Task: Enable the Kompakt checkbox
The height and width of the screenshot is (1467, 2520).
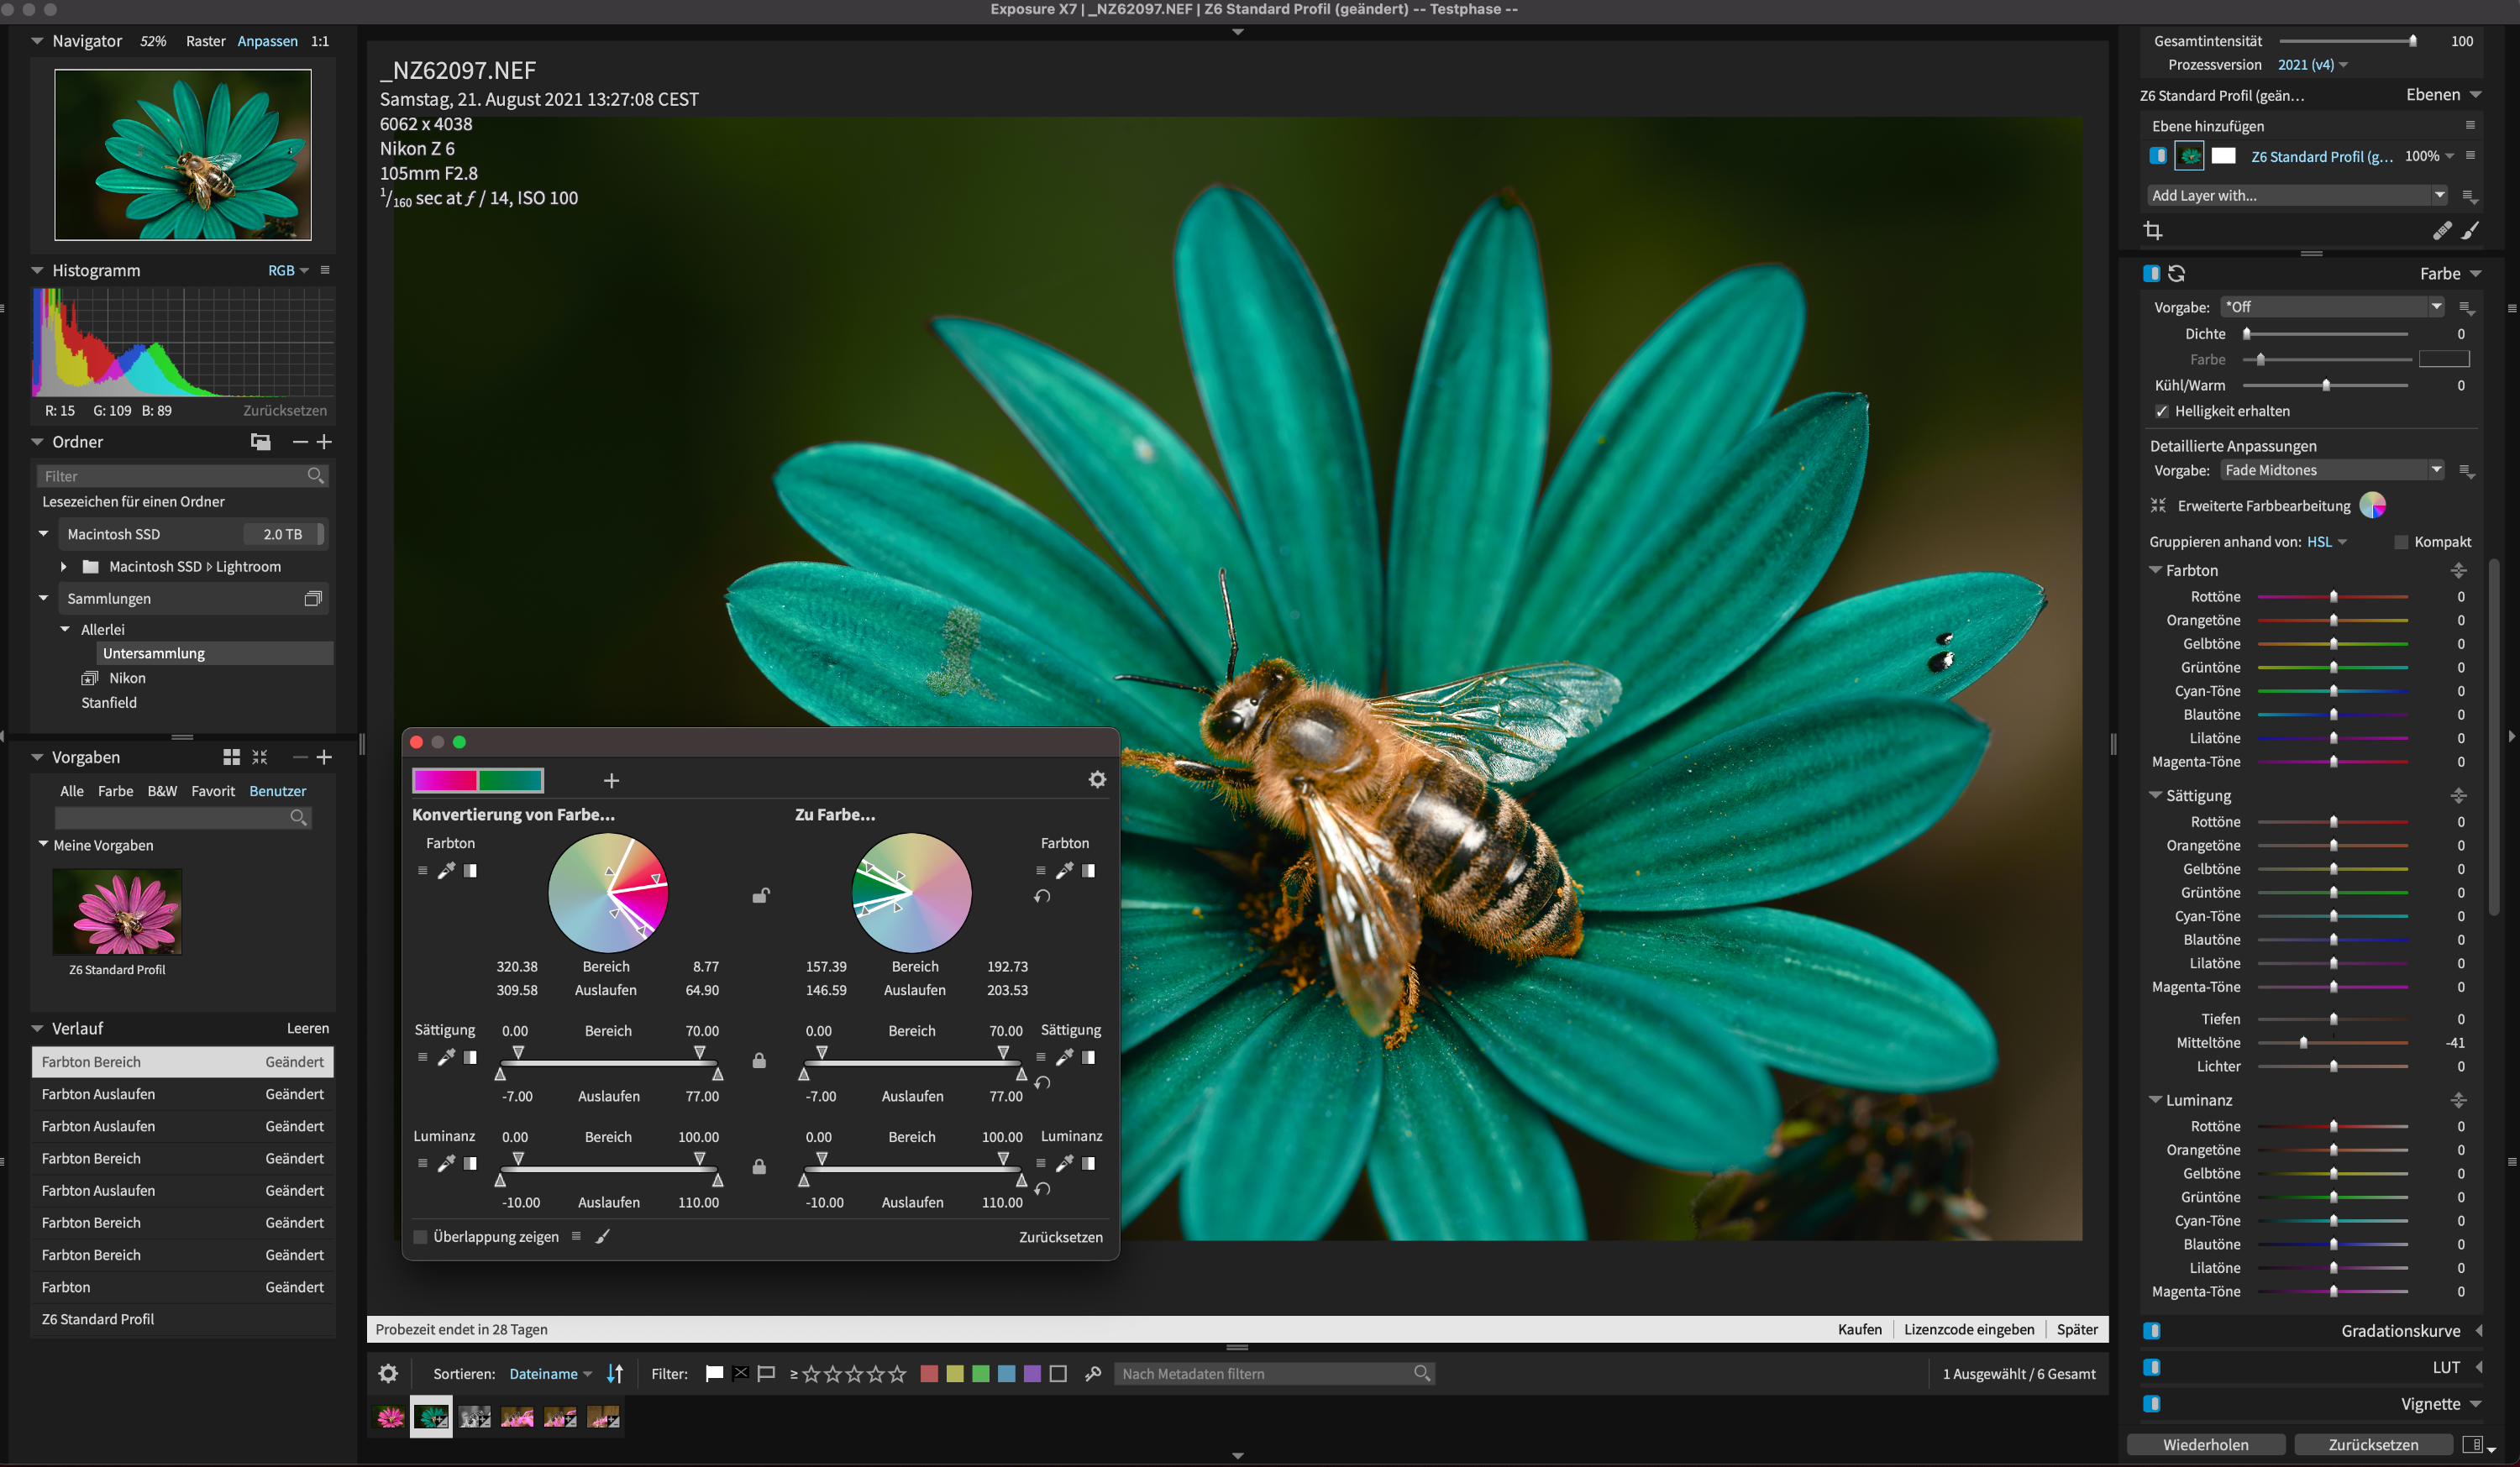Action: click(x=2400, y=542)
